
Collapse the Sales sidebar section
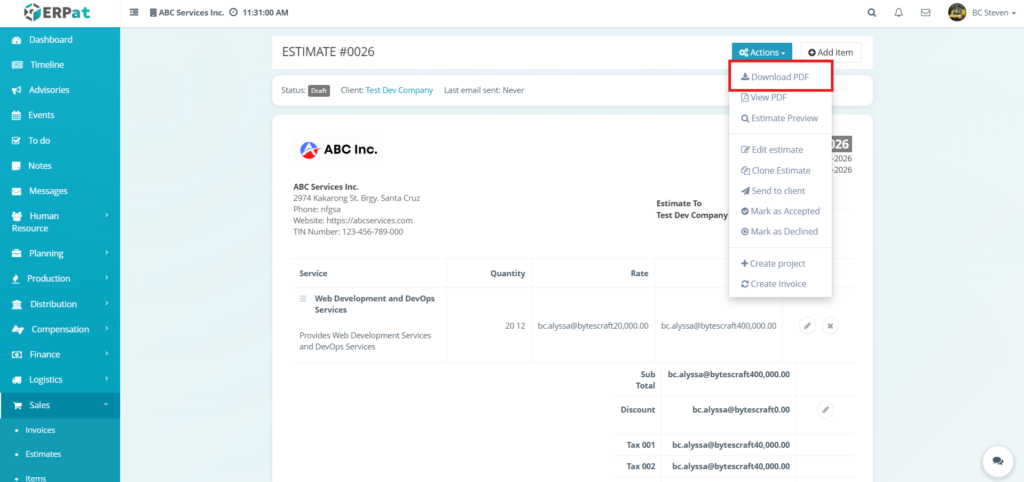(60, 405)
